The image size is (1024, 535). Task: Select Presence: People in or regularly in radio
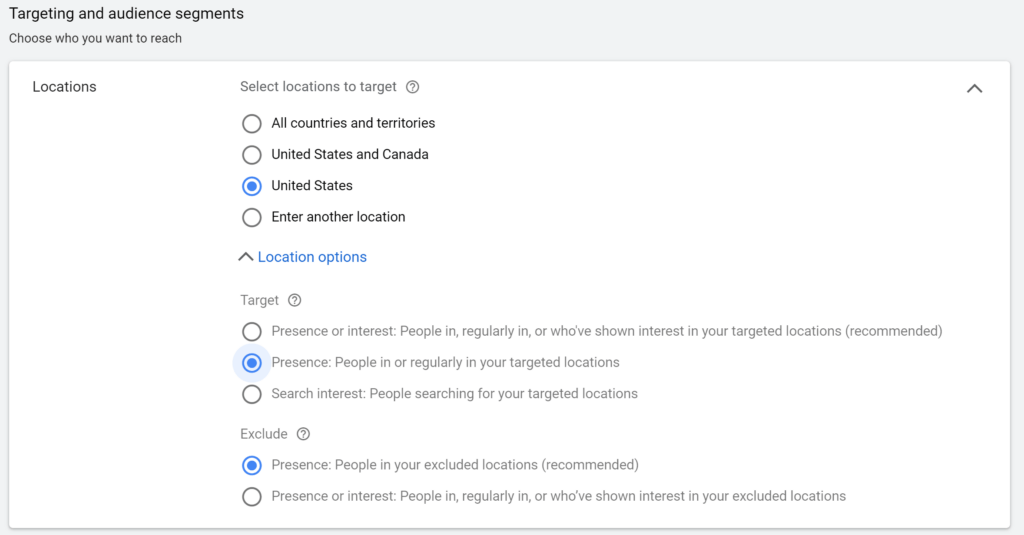coord(251,363)
